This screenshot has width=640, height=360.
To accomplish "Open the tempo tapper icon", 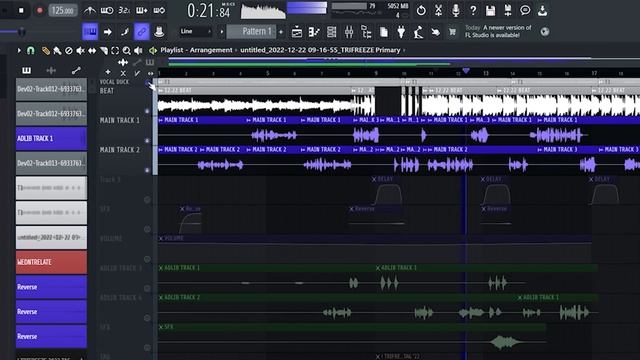I will tap(418, 31).
